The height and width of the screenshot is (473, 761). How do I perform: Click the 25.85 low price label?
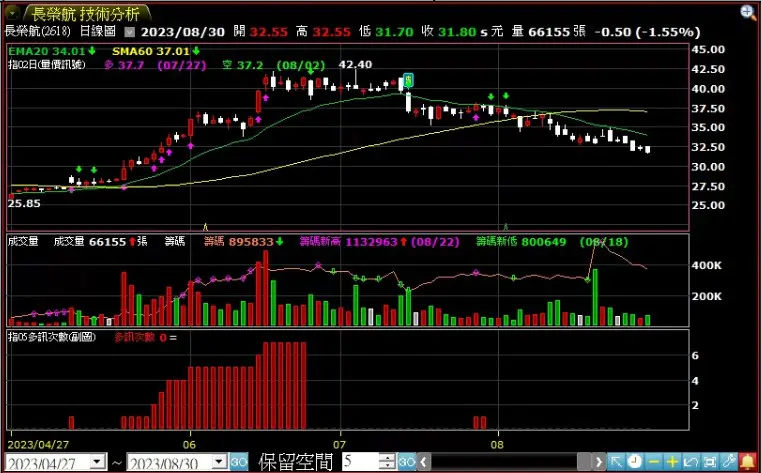(24, 204)
